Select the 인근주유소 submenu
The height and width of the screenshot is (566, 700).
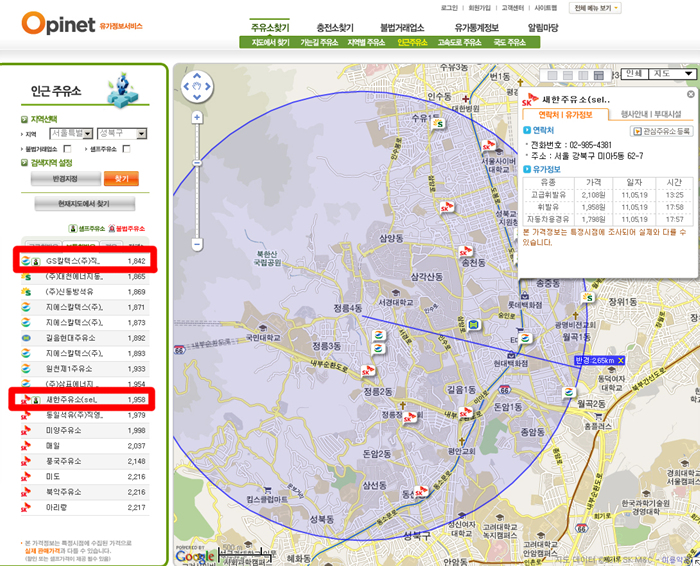(x=412, y=42)
